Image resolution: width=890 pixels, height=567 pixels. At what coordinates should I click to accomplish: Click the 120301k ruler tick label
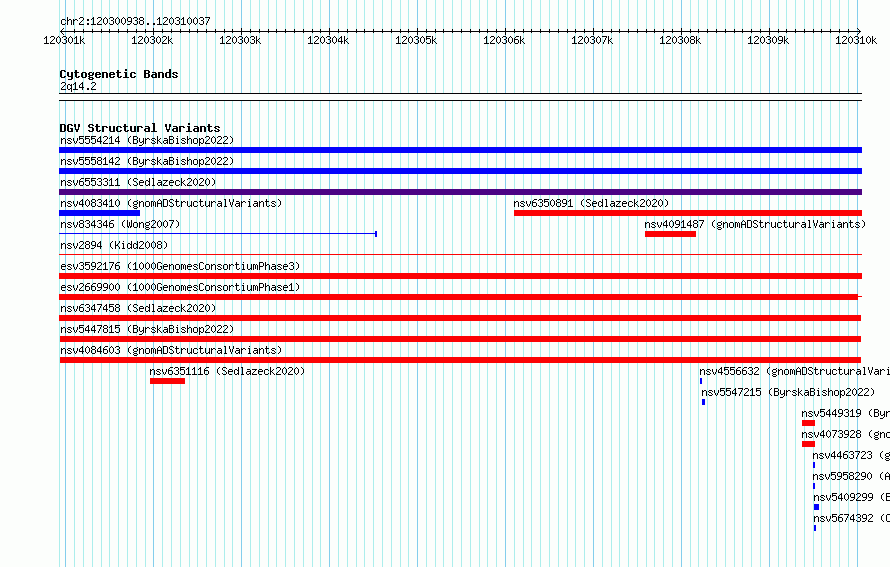pos(64,40)
